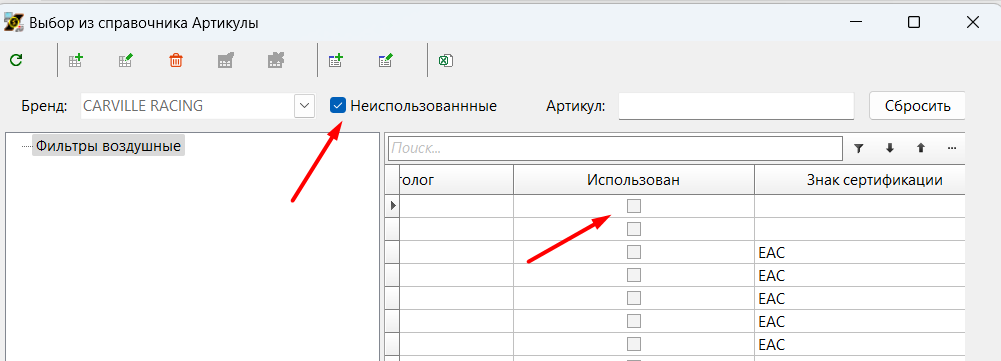1001x361 pixels.
Task: Jump to the next search match with the down arrow
Action: click(890, 148)
